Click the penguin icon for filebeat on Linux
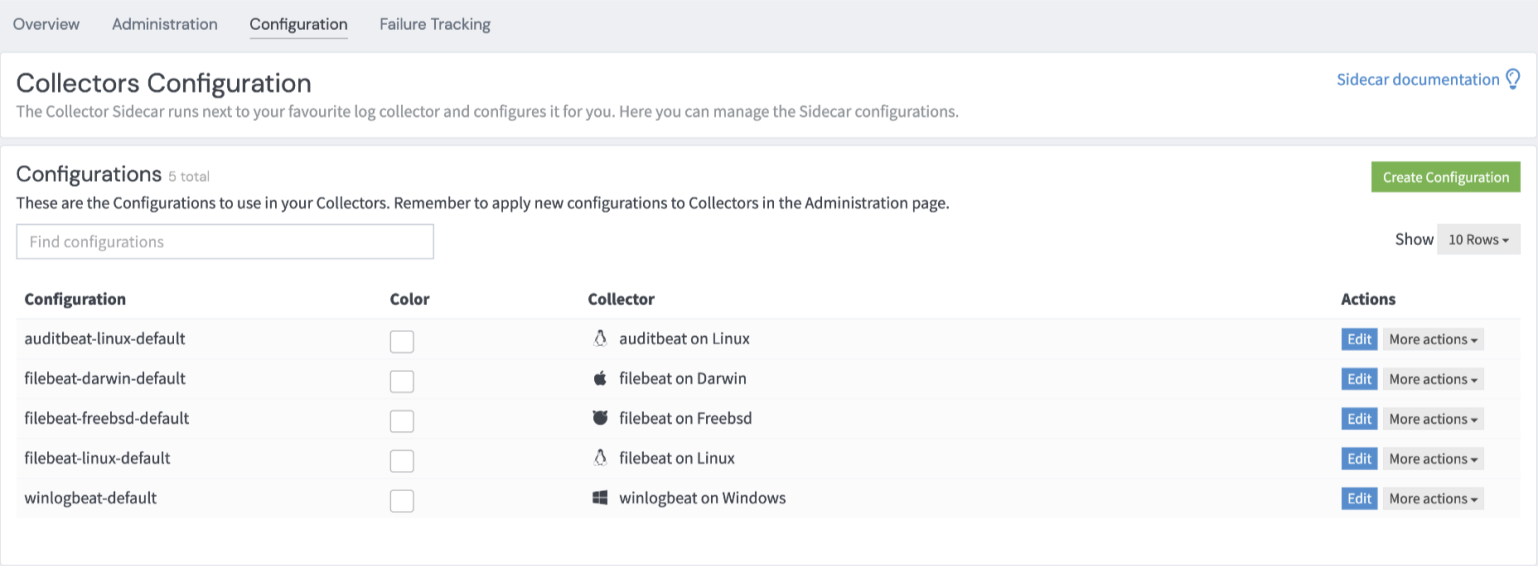 pos(600,458)
